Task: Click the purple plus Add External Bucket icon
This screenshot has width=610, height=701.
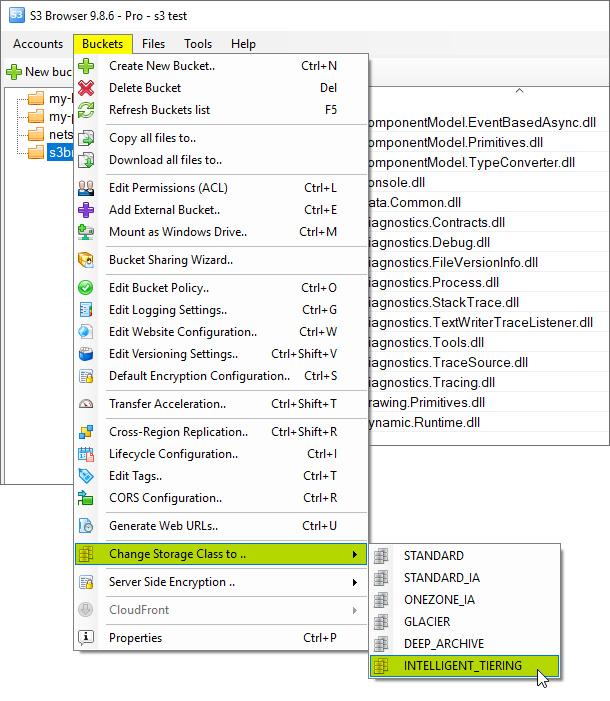Action: [x=86, y=210]
